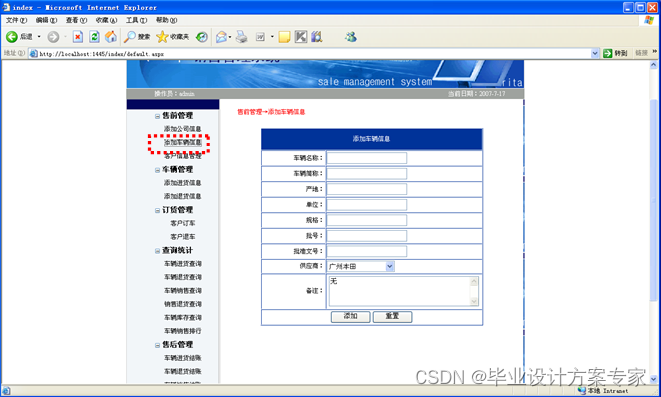Screen dimensions: 661x397
Task: Open the Mail envelope icon
Action: coord(221,37)
